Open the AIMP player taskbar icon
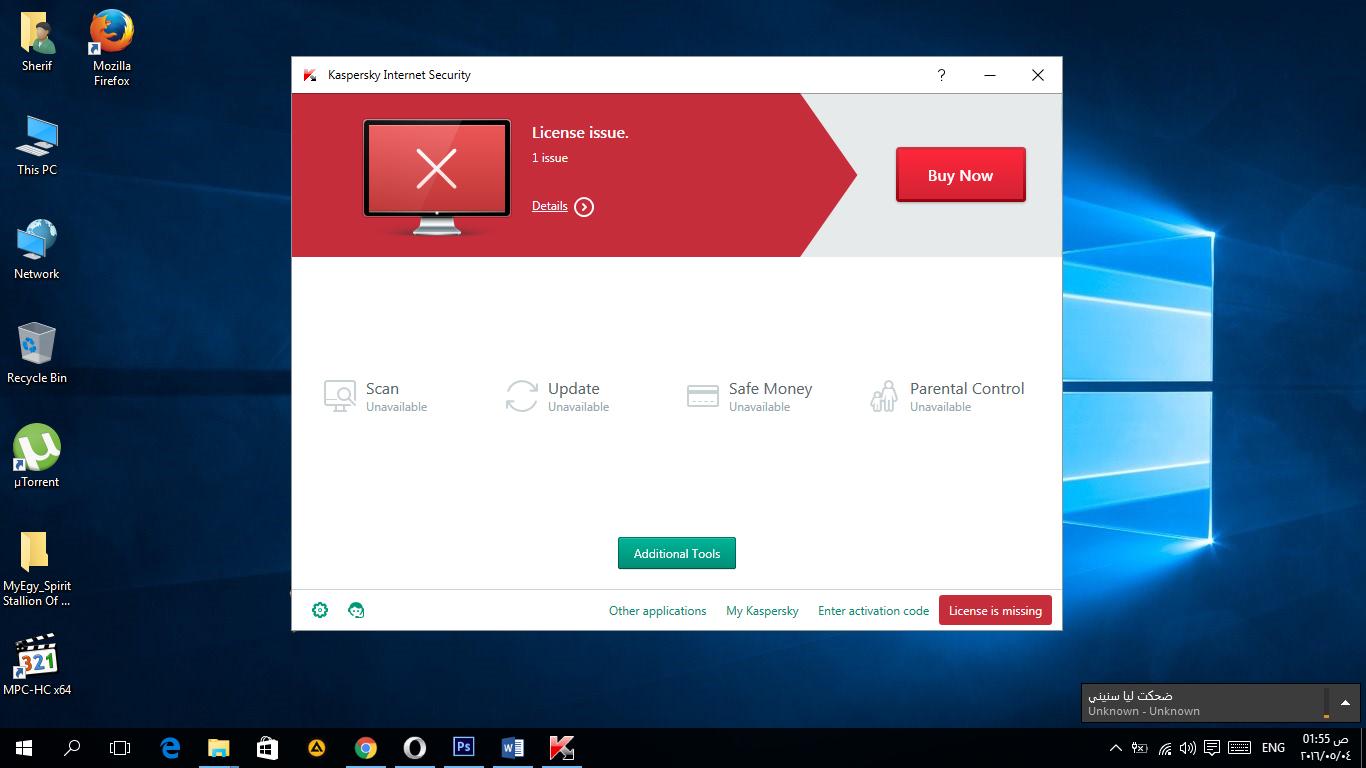The height and width of the screenshot is (768, 1366). (316, 747)
